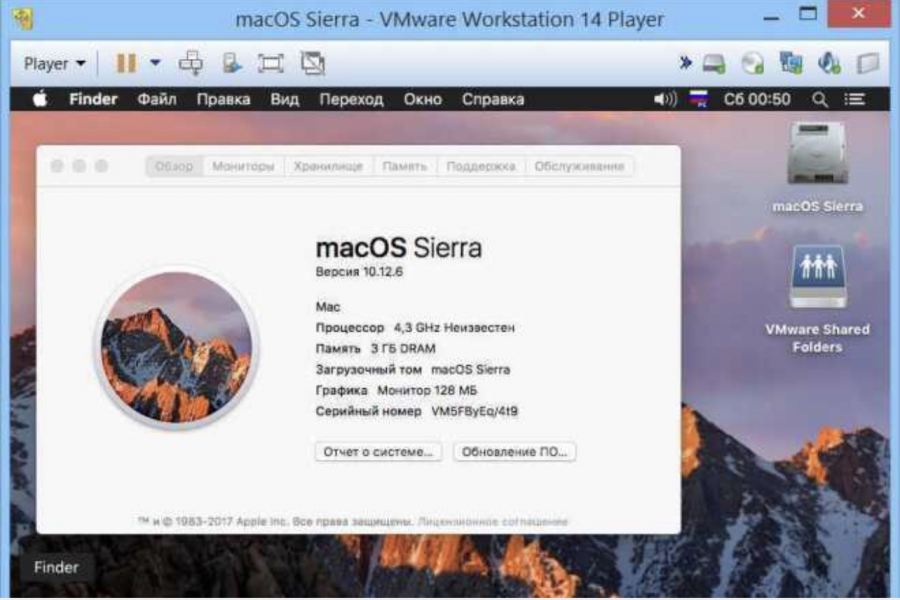Expand the hidden devices chevron
The width and height of the screenshot is (900, 600).
click(x=685, y=63)
